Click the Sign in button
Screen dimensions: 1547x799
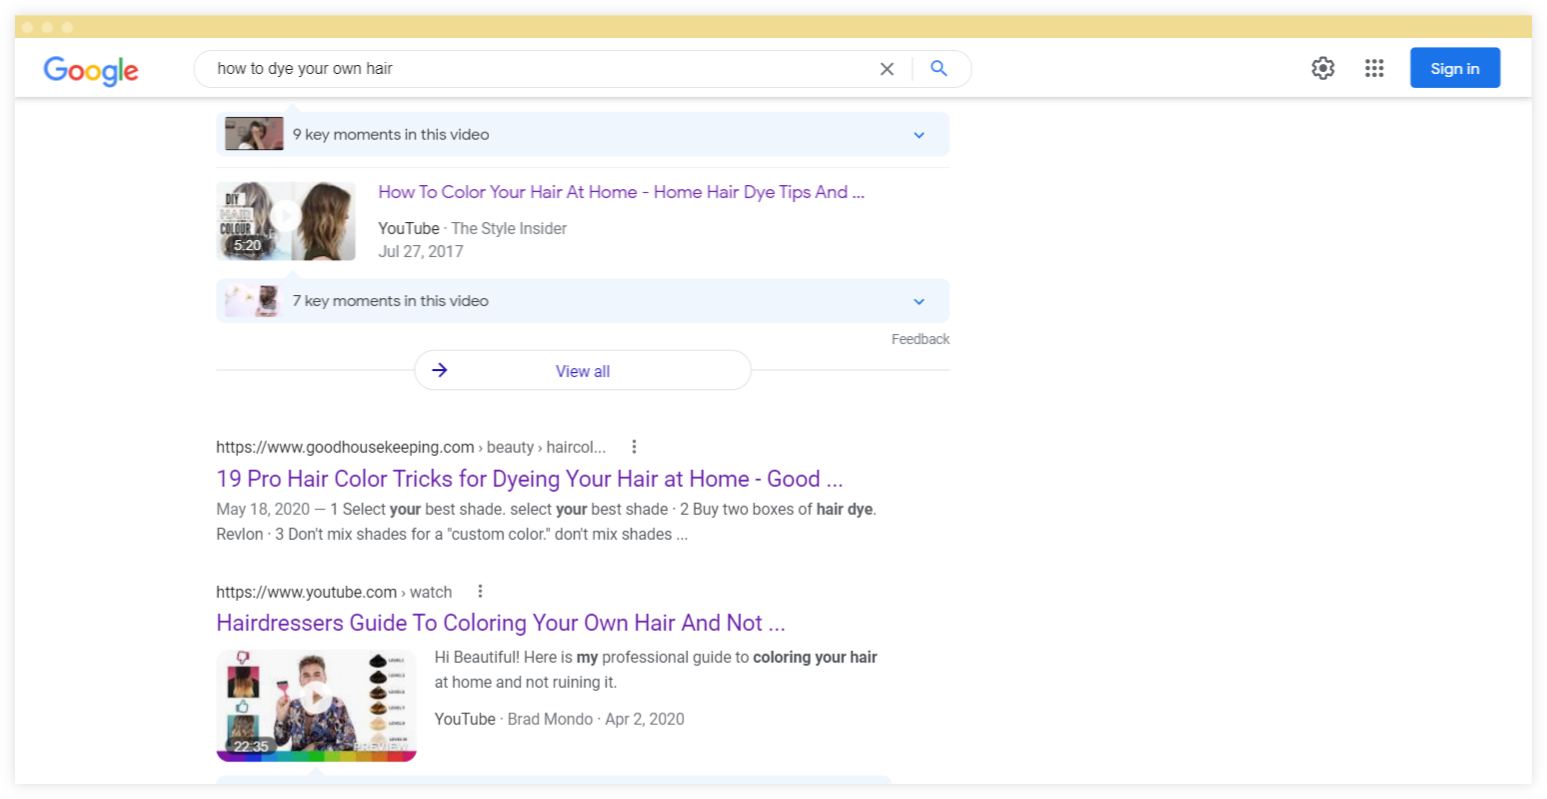tap(1455, 68)
